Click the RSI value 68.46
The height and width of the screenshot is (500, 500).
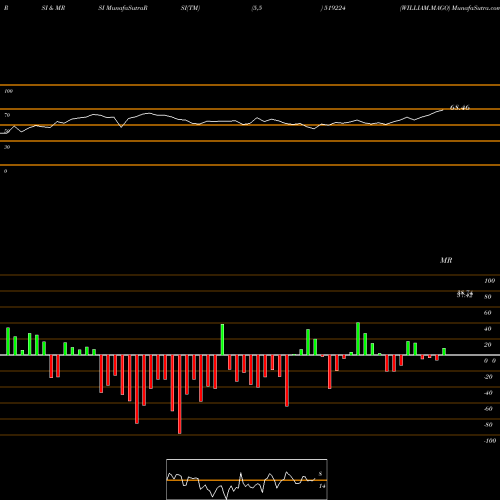pos(460,107)
